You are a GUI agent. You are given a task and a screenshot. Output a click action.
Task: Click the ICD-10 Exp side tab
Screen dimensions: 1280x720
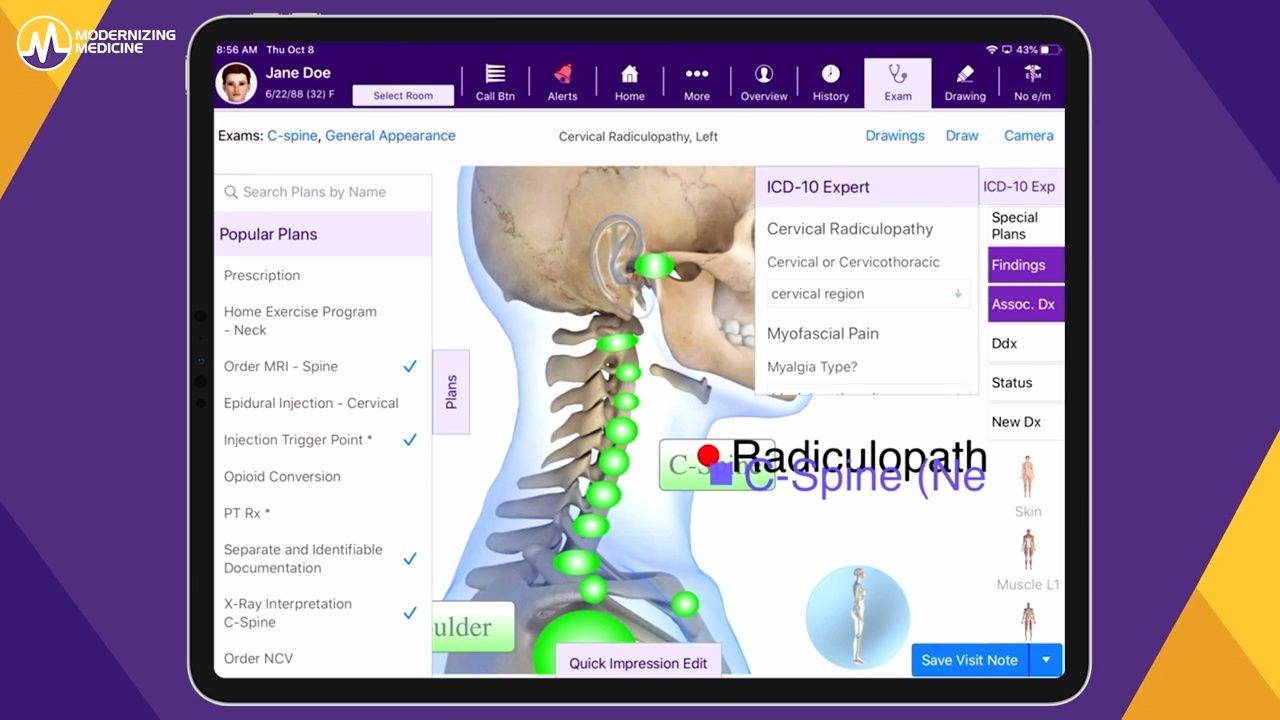point(1020,187)
